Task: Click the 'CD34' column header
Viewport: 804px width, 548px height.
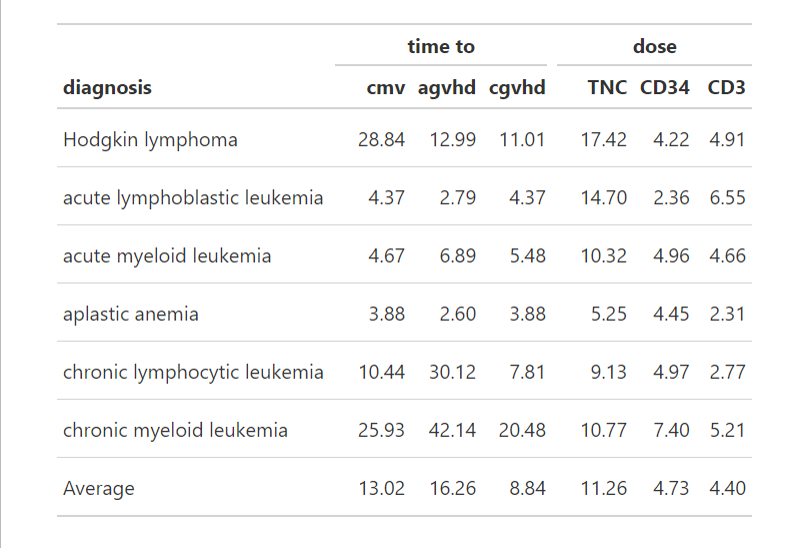Action: (665, 88)
